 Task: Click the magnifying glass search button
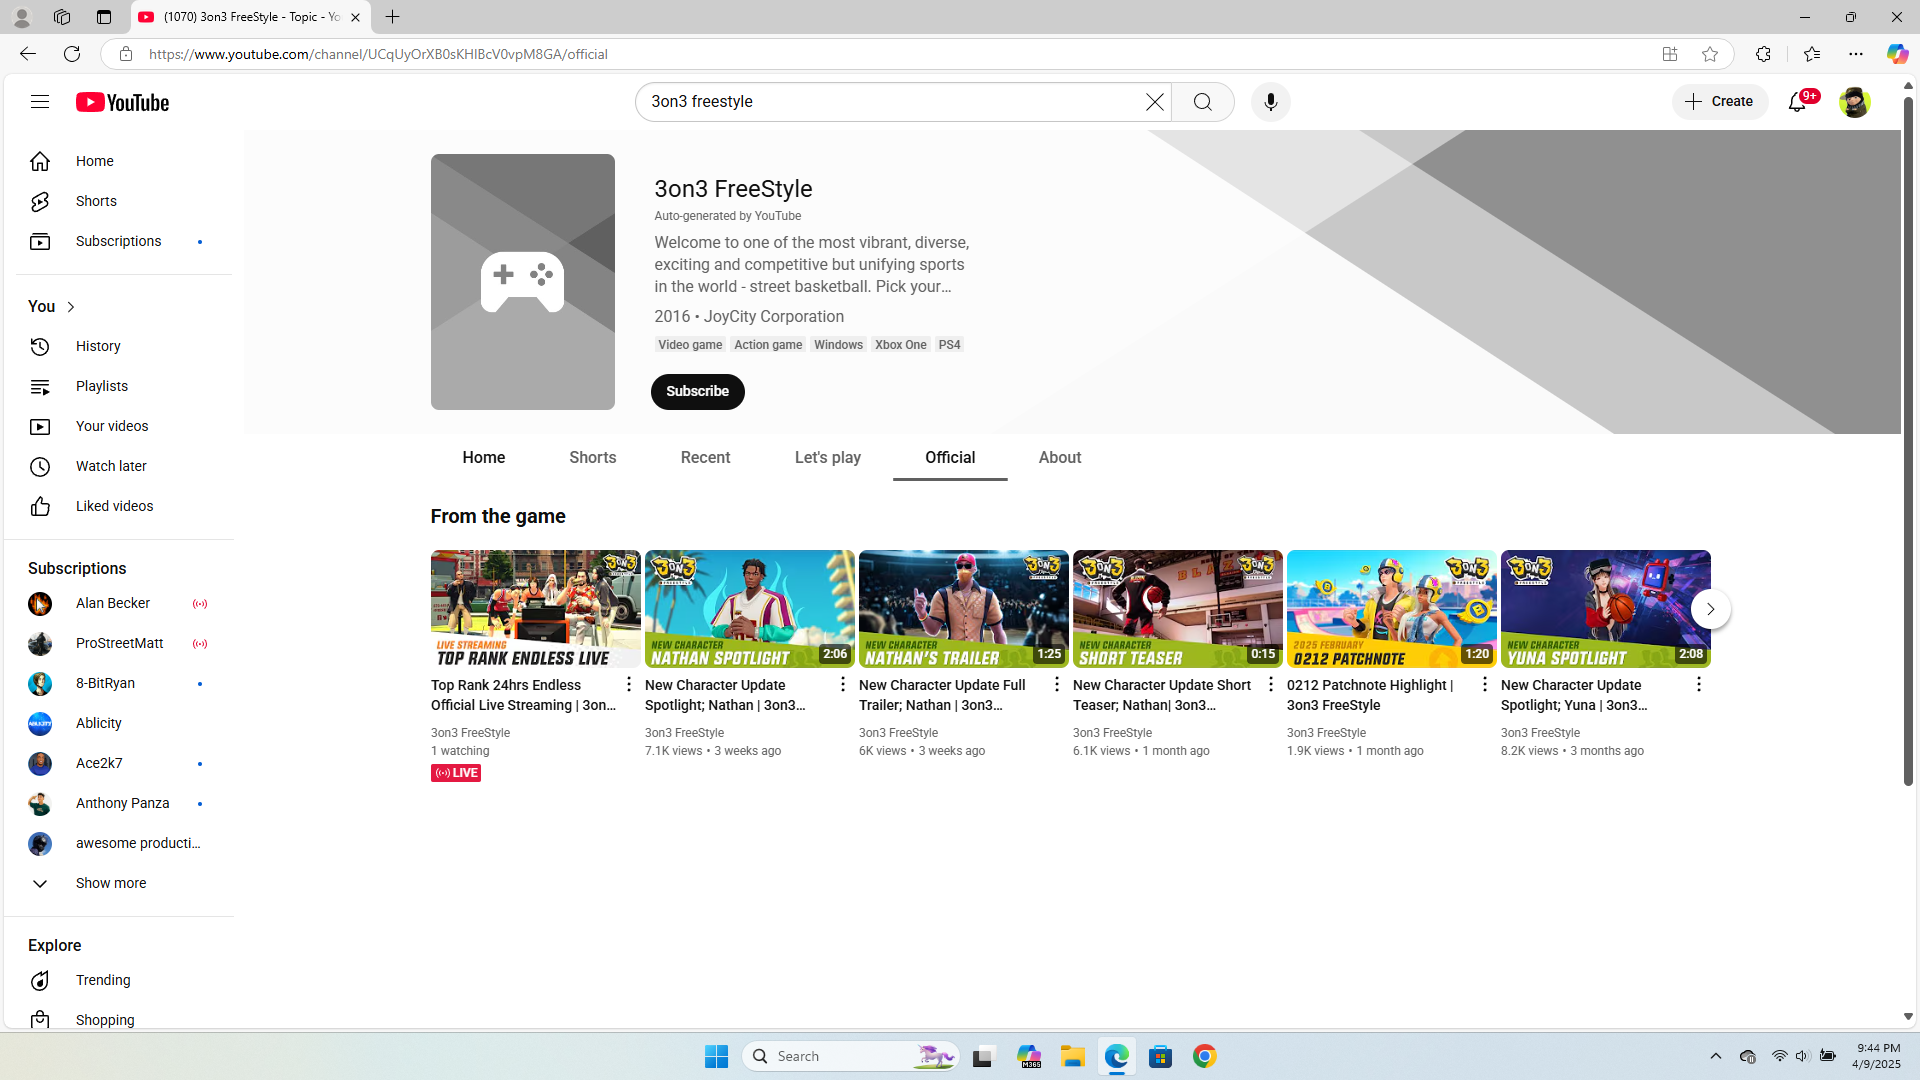tap(1203, 102)
